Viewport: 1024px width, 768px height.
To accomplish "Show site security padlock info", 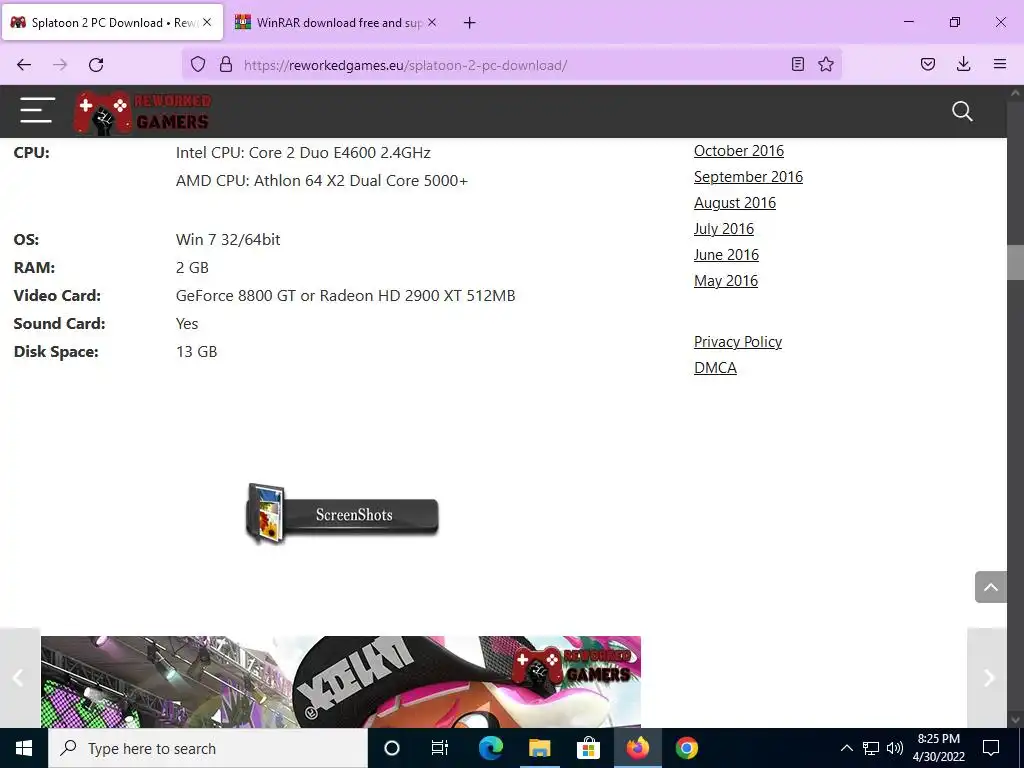I will pos(226,64).
